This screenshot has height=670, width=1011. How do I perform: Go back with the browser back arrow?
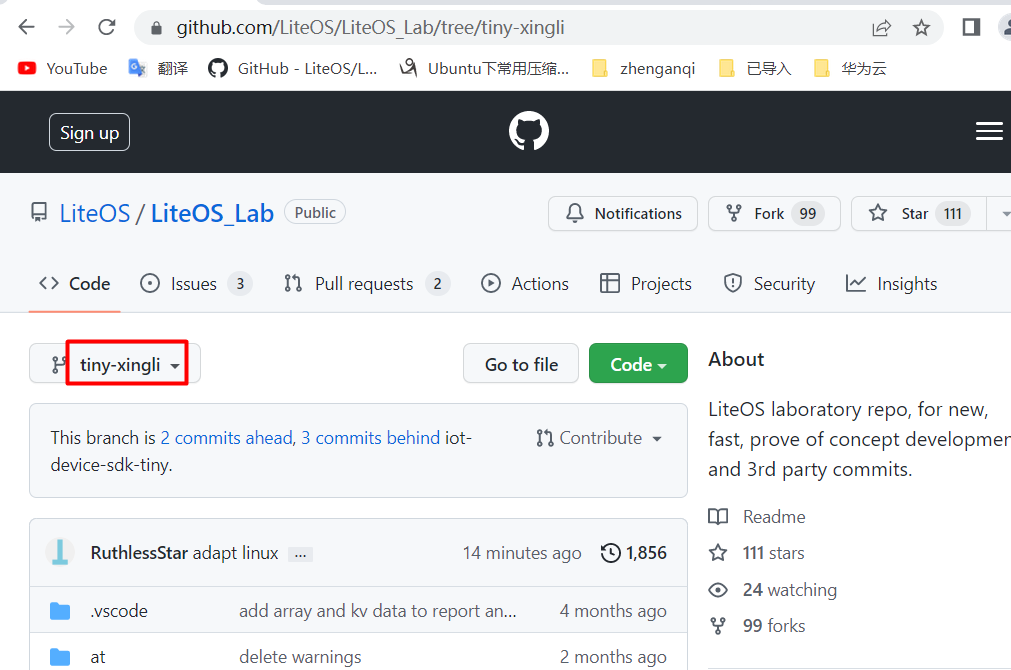[26, 27]
